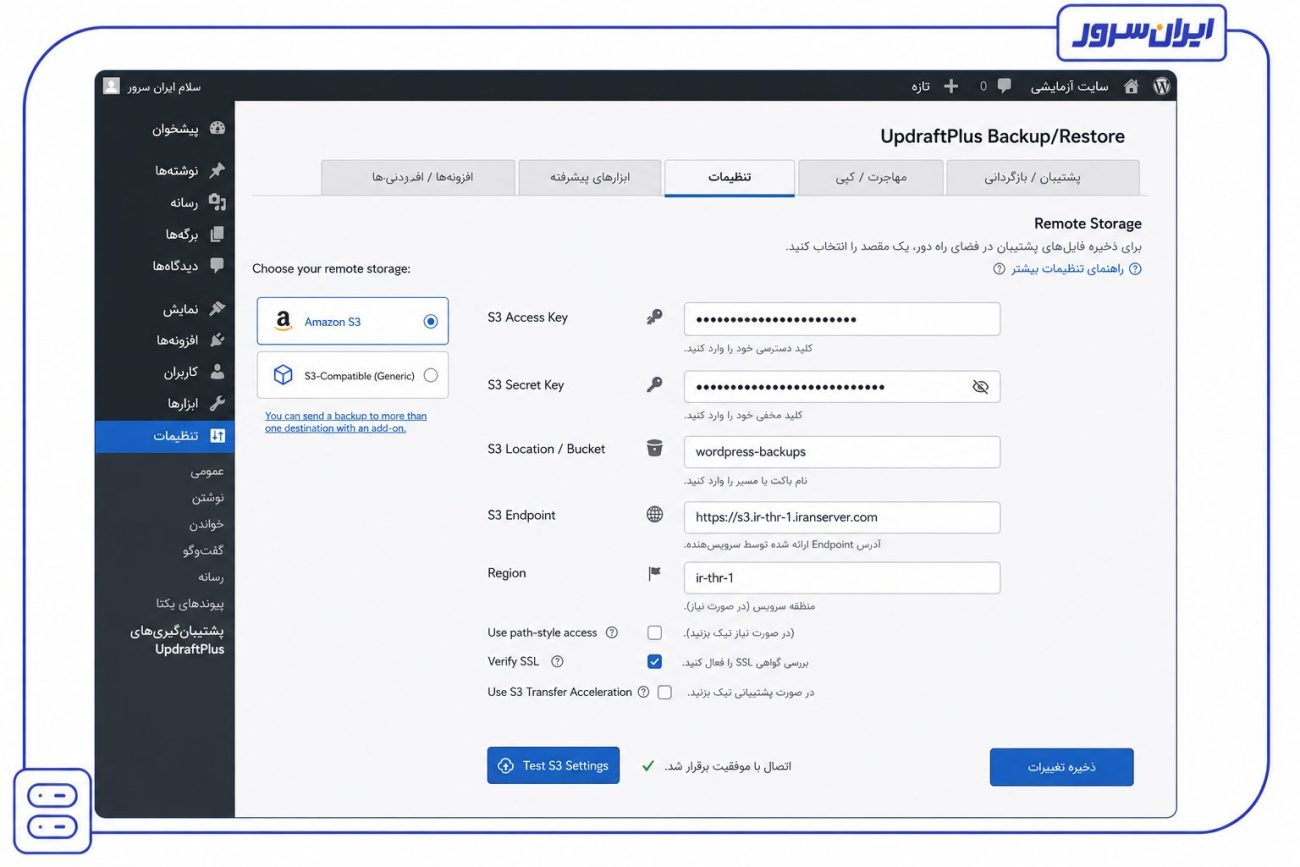Click the user avatar in admin bar
Image resolution: width=1300 pixels, height=867 pixels.
[x=112, y=86]
